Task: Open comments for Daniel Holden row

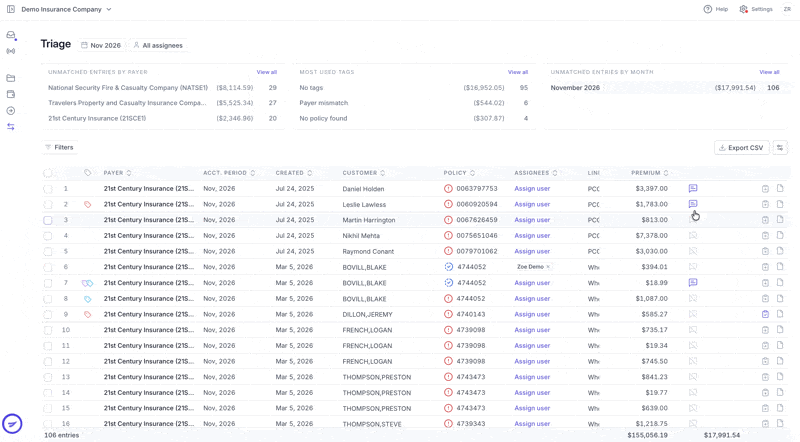Action: tap(693, 188)
